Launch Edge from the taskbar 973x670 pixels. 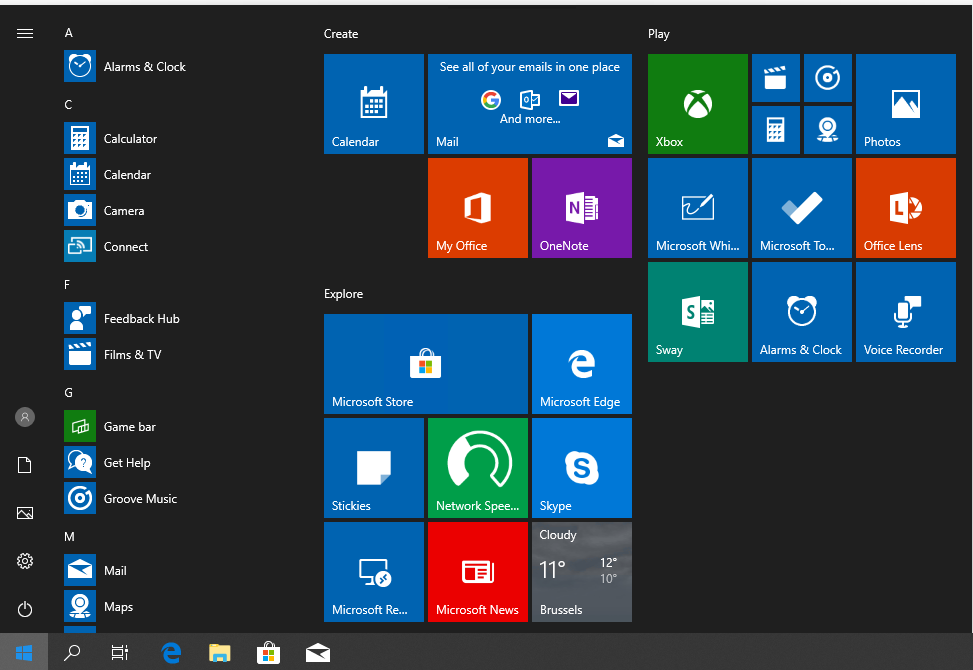coord(171,652)
